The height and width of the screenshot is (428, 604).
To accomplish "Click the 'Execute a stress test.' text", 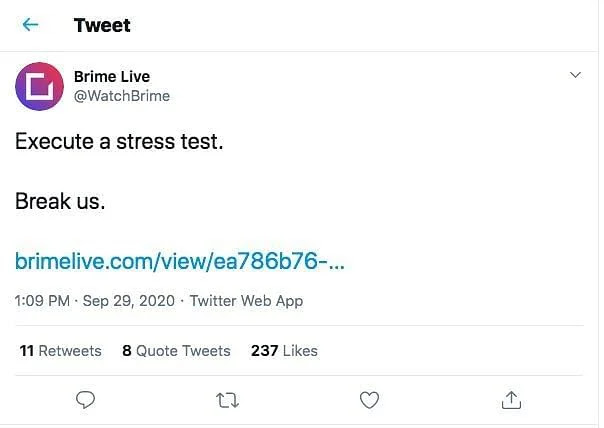I will 119,142.
